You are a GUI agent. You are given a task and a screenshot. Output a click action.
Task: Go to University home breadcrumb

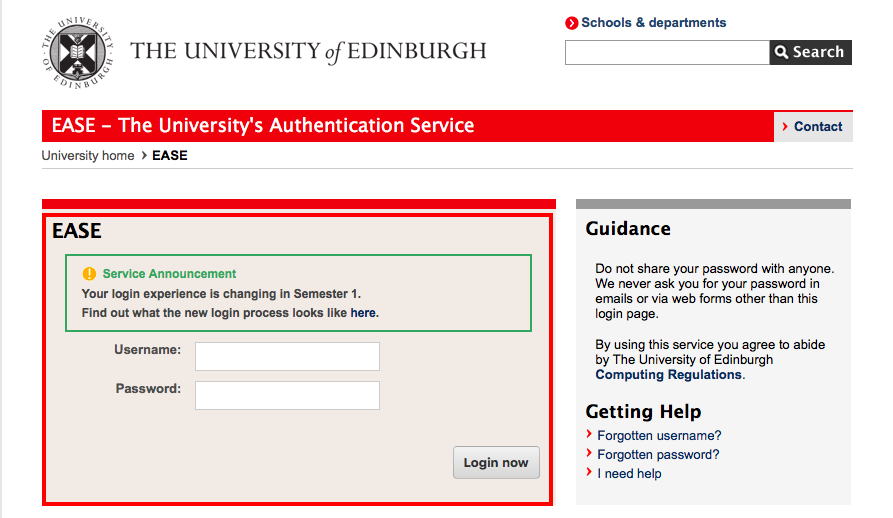pyautogui.click(x=88, y=155)
